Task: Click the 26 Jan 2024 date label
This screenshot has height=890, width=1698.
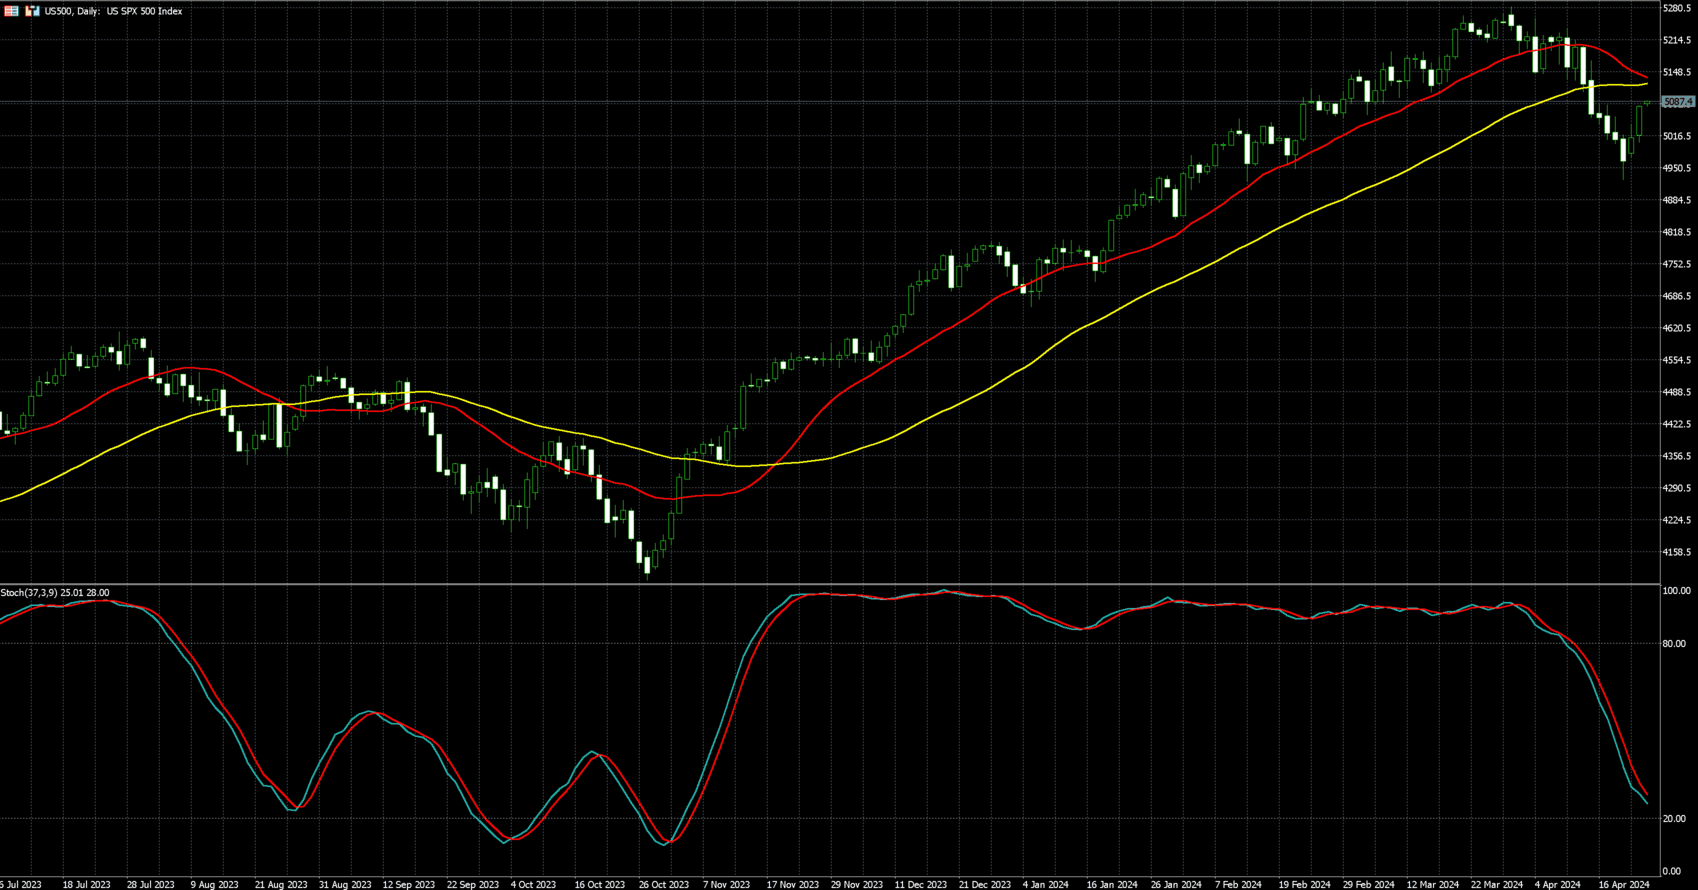Action: (x=1176, y=884)
